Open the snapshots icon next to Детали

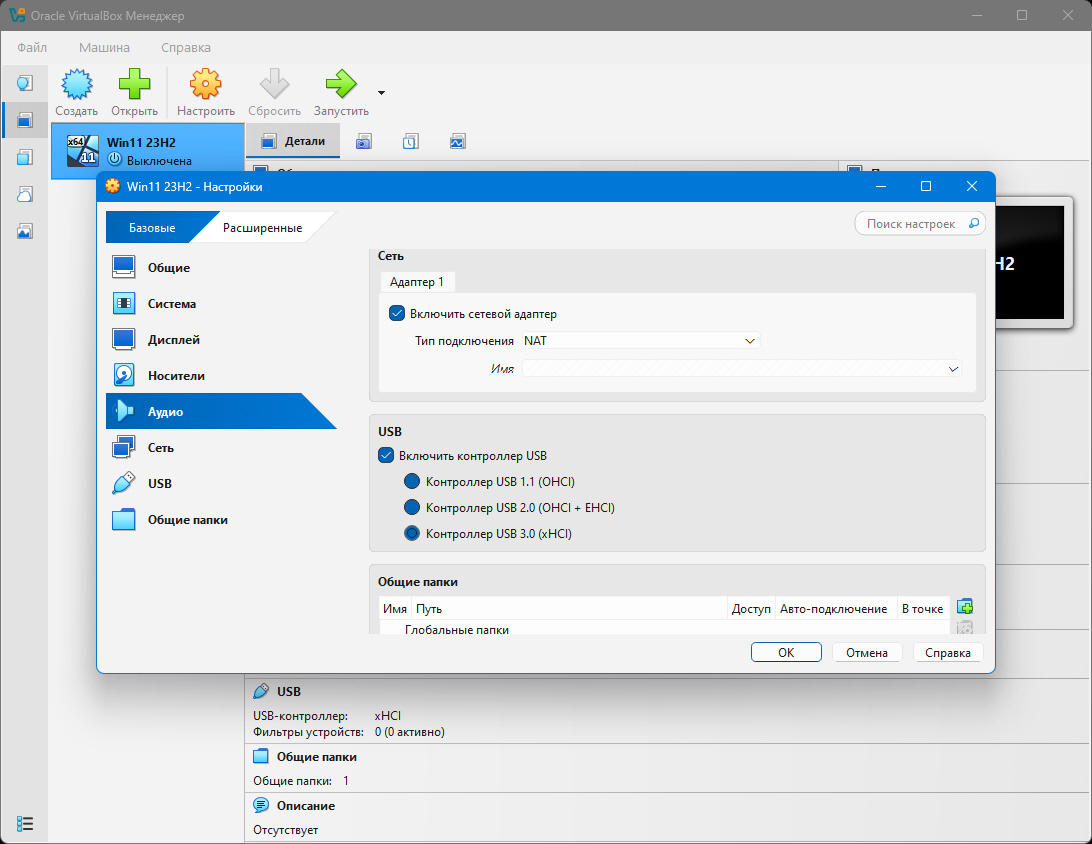364,142
